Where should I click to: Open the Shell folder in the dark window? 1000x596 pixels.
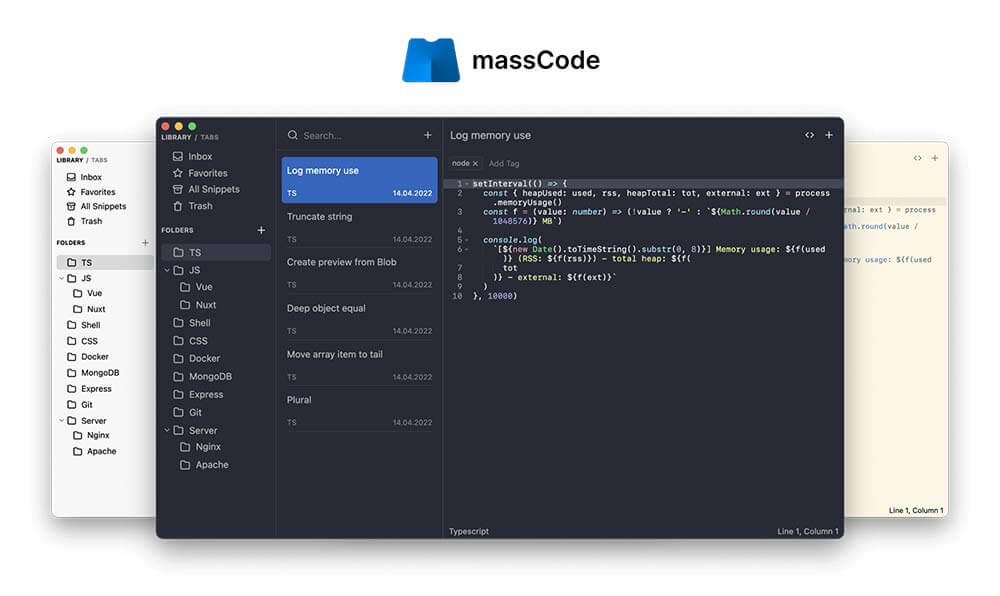coord(191,323)
